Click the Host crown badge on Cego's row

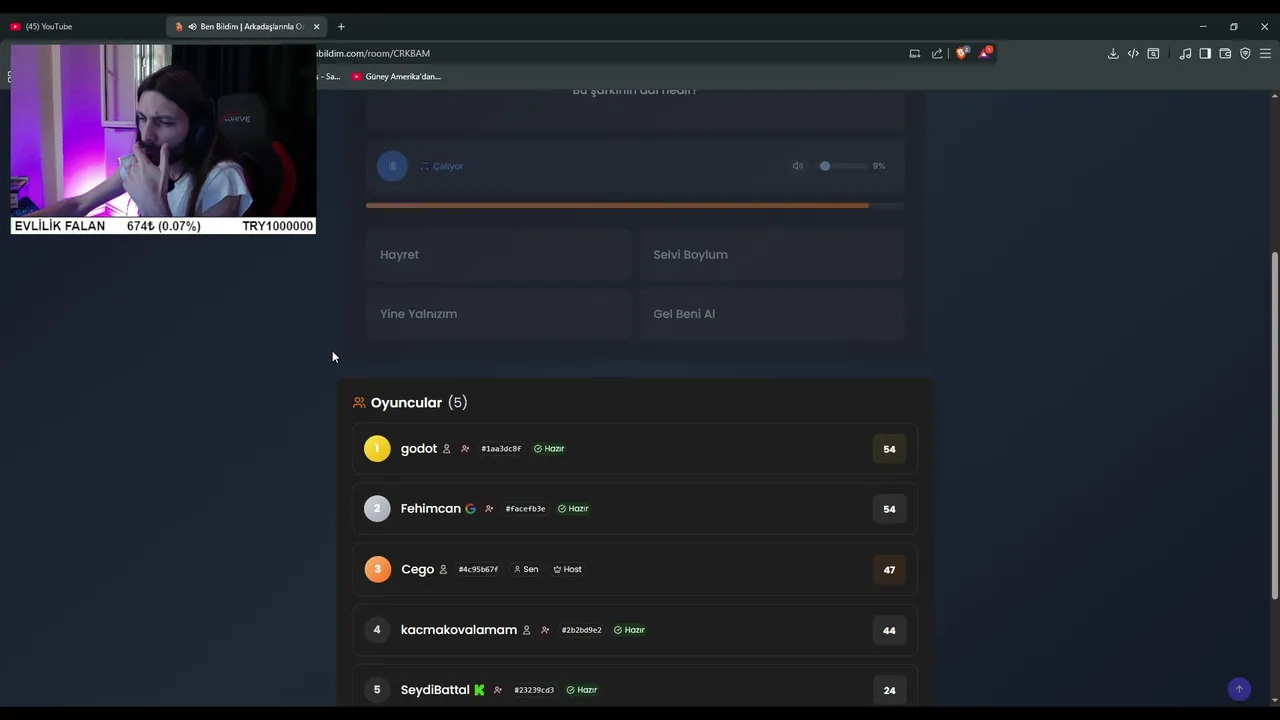(x=567, y=569)
